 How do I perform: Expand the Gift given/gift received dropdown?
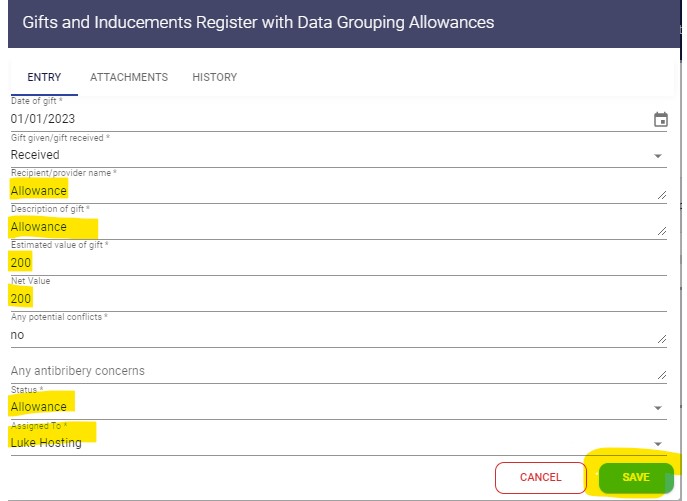click(x=657, y=156)
